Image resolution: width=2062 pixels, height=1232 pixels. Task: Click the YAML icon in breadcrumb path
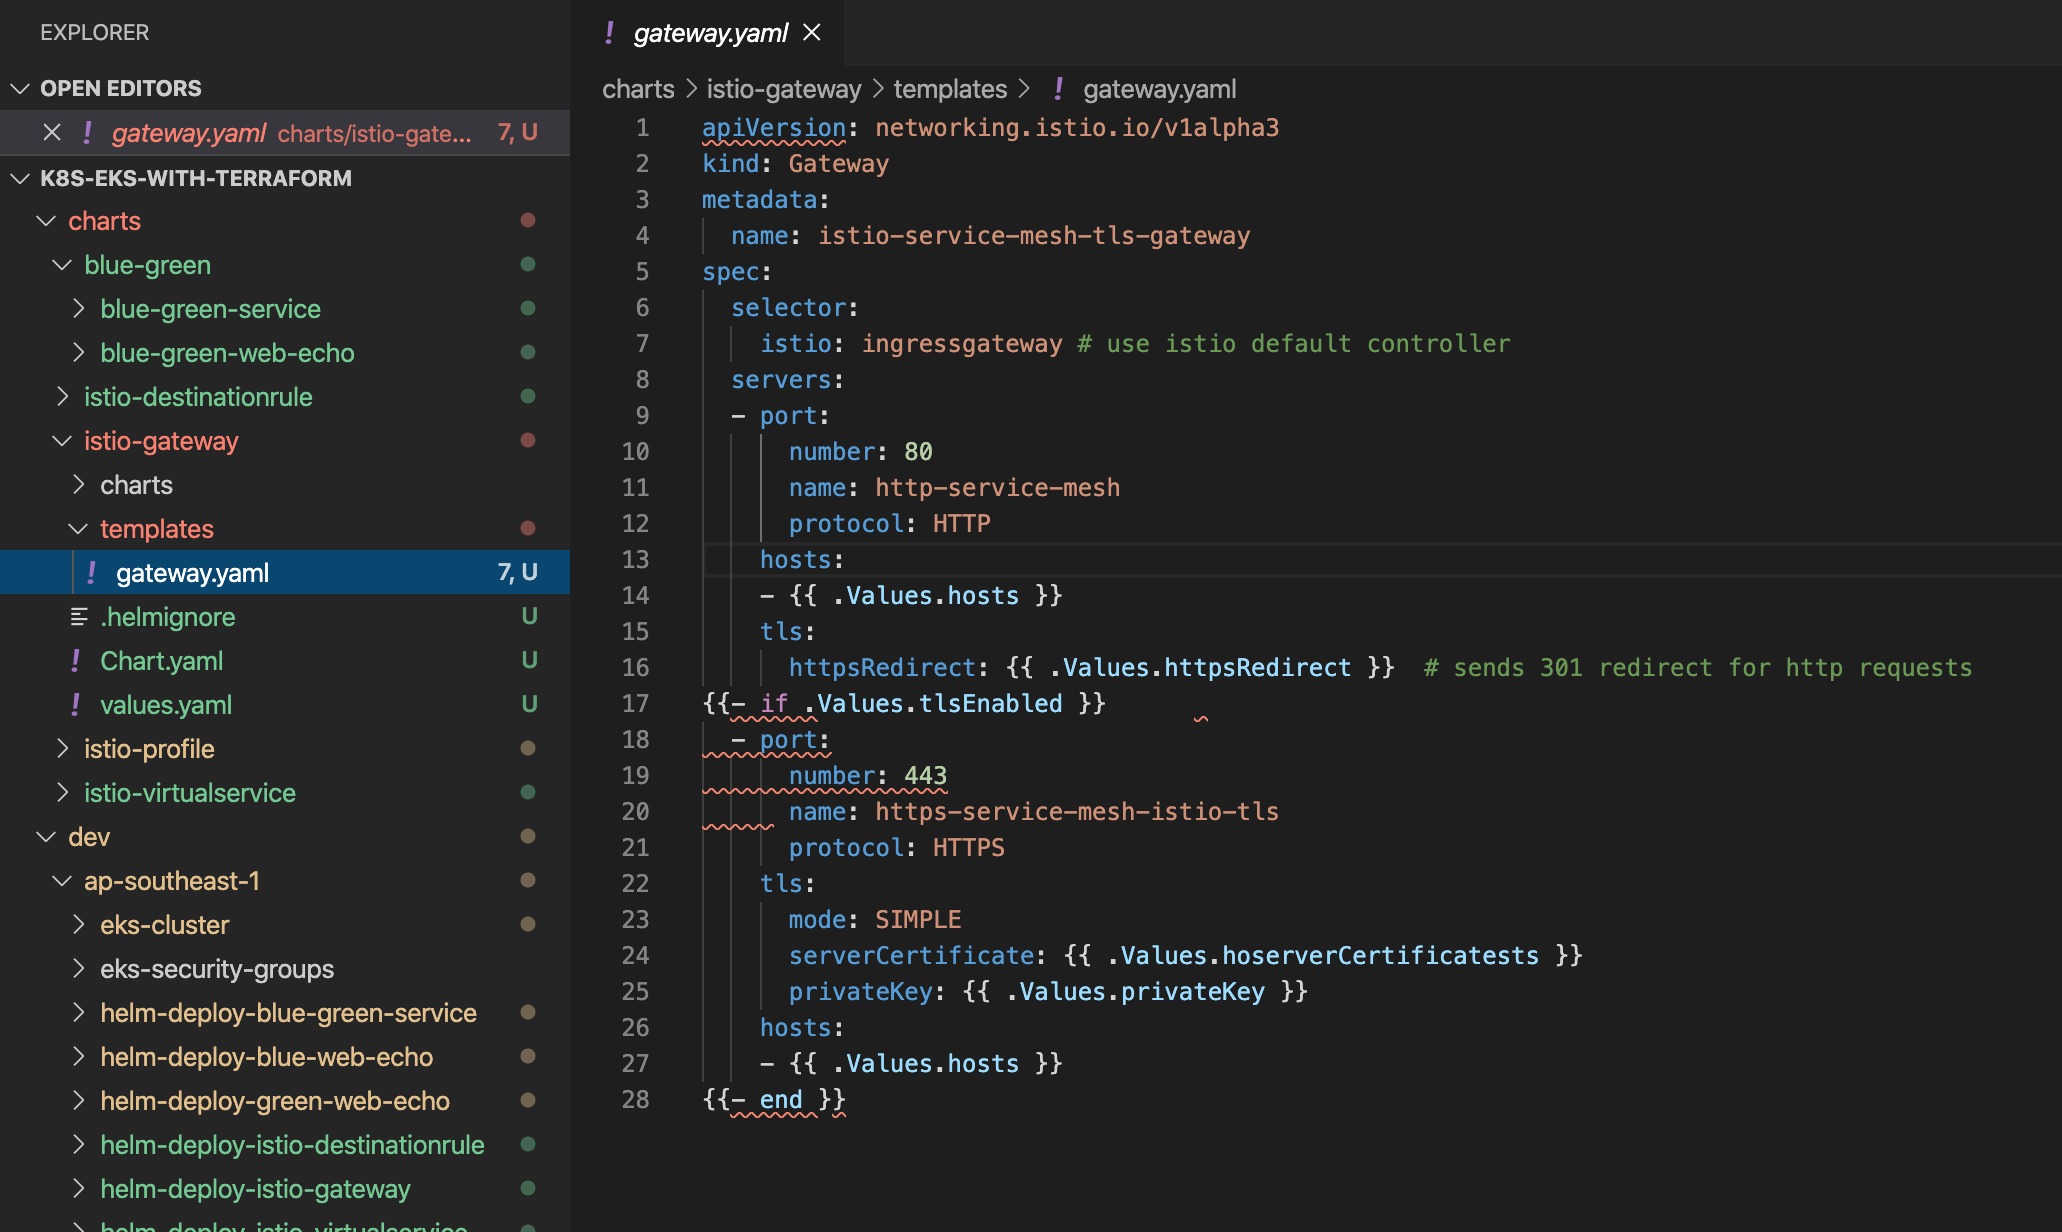pos(1058,89)
